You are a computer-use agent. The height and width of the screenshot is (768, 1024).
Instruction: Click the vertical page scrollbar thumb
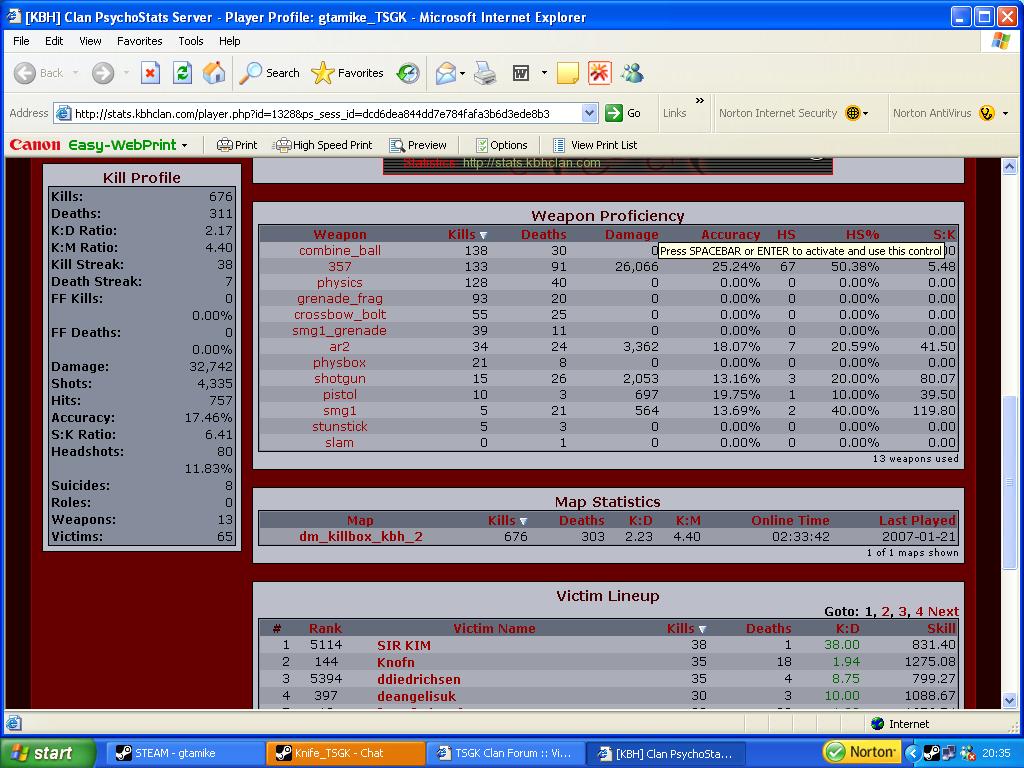1010,480
